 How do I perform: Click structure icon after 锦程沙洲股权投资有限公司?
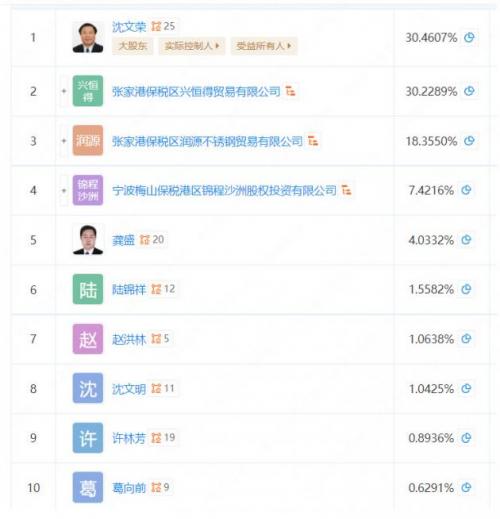(x=347, y=190)
